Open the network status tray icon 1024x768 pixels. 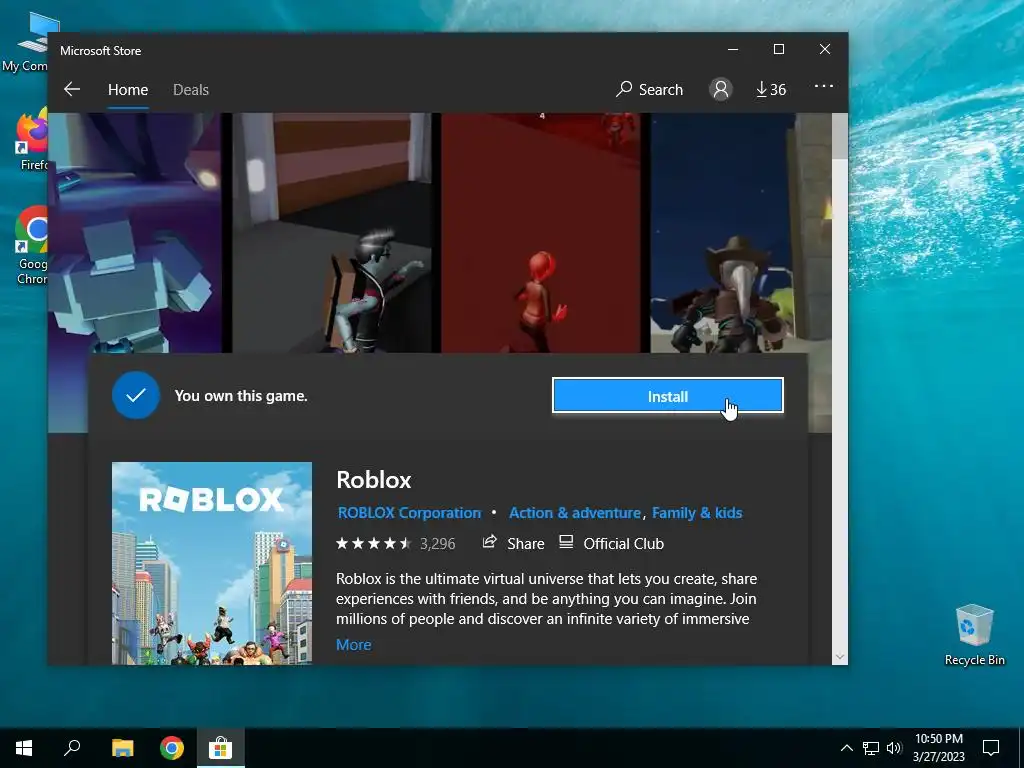point(871,748)
